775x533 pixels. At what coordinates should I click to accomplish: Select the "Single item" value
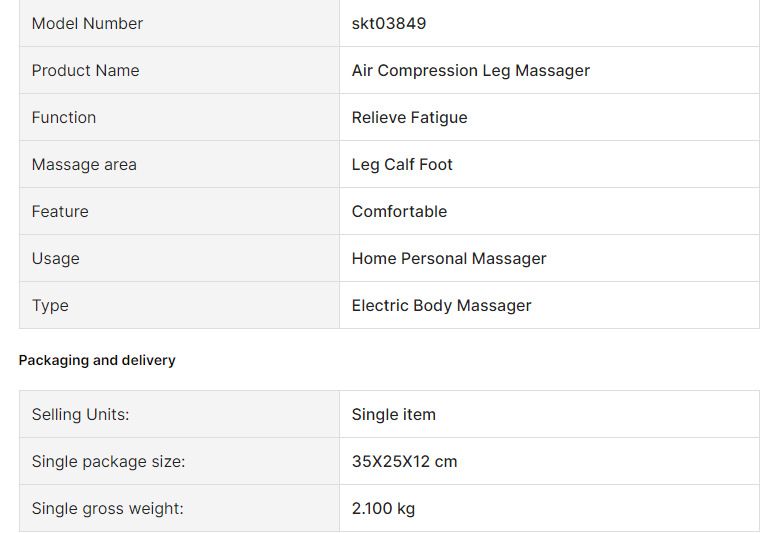point(393,414)
